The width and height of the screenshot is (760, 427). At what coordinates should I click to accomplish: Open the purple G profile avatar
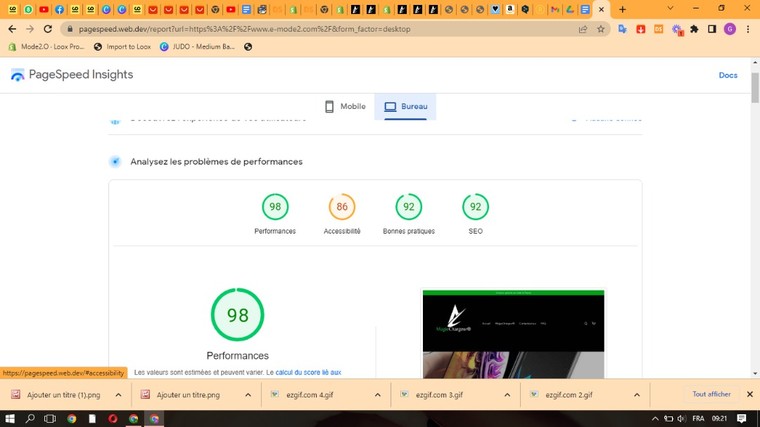point(730,29)
